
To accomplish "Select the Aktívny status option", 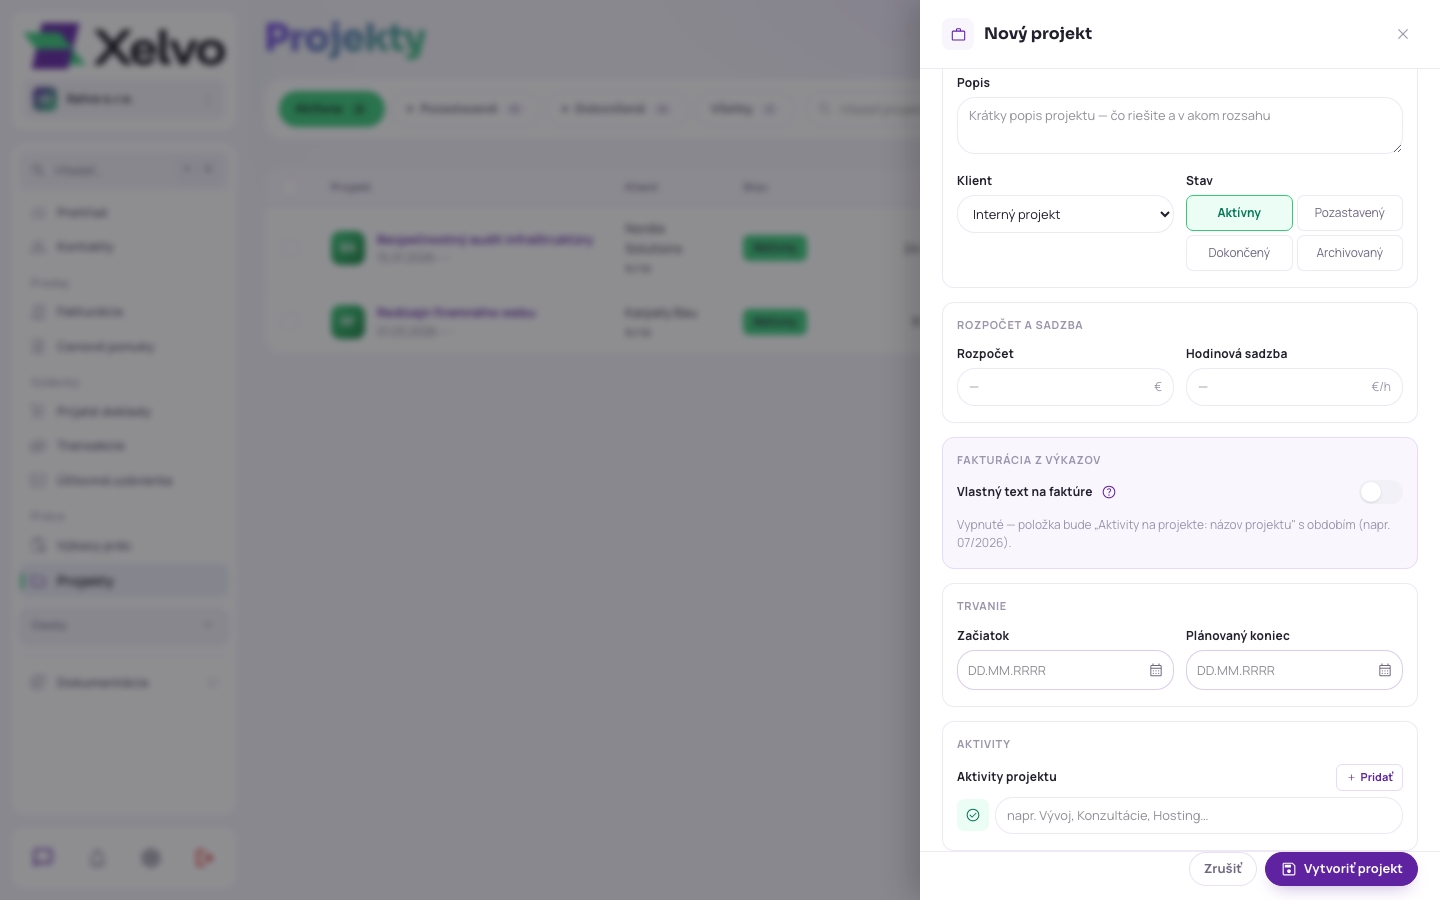I will tap(1239, 213).
